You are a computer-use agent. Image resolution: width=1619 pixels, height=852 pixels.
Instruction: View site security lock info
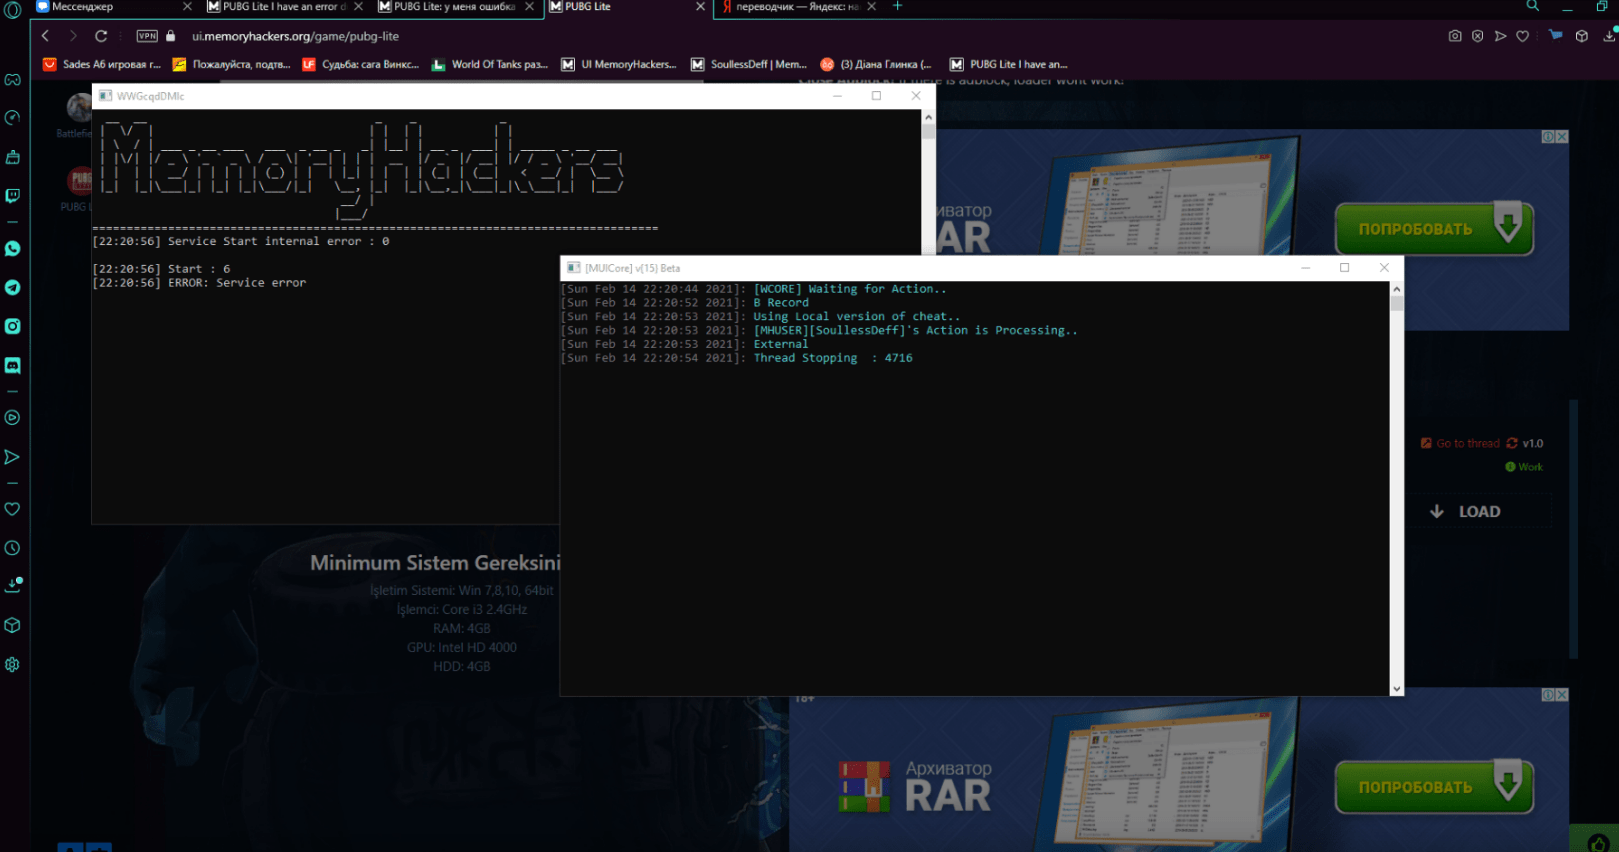pyautogui.click(x=171, y=36)
